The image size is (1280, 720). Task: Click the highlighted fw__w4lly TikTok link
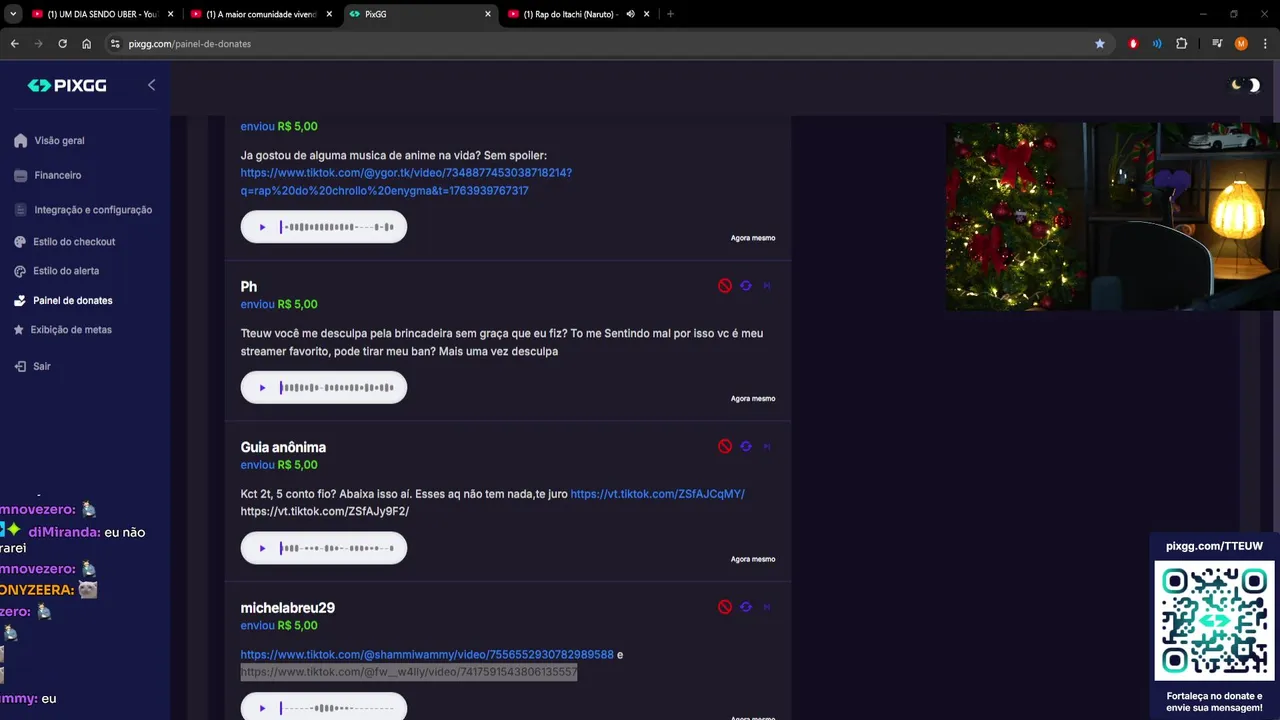tap(409, 672)
